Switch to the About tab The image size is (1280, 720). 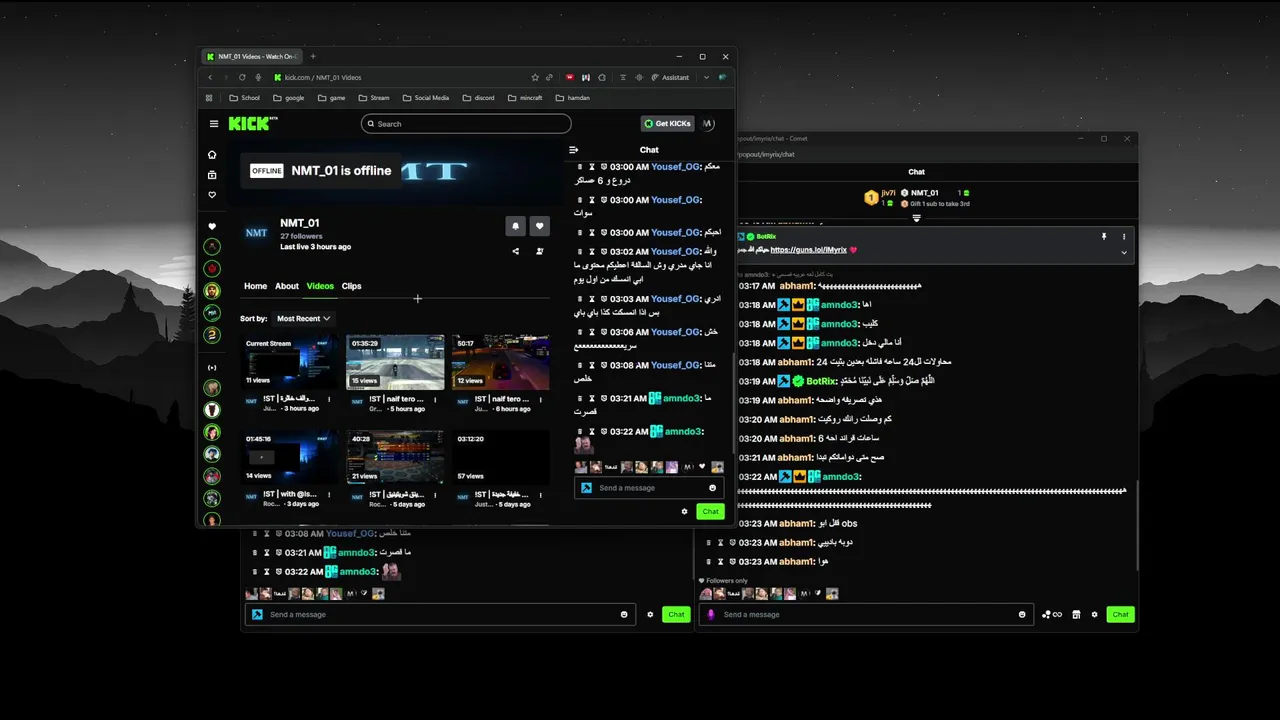(x=287, y=286)
